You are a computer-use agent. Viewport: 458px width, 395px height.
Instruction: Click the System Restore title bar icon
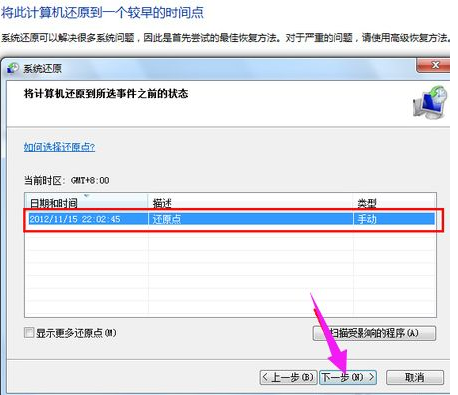click(13, 68)
